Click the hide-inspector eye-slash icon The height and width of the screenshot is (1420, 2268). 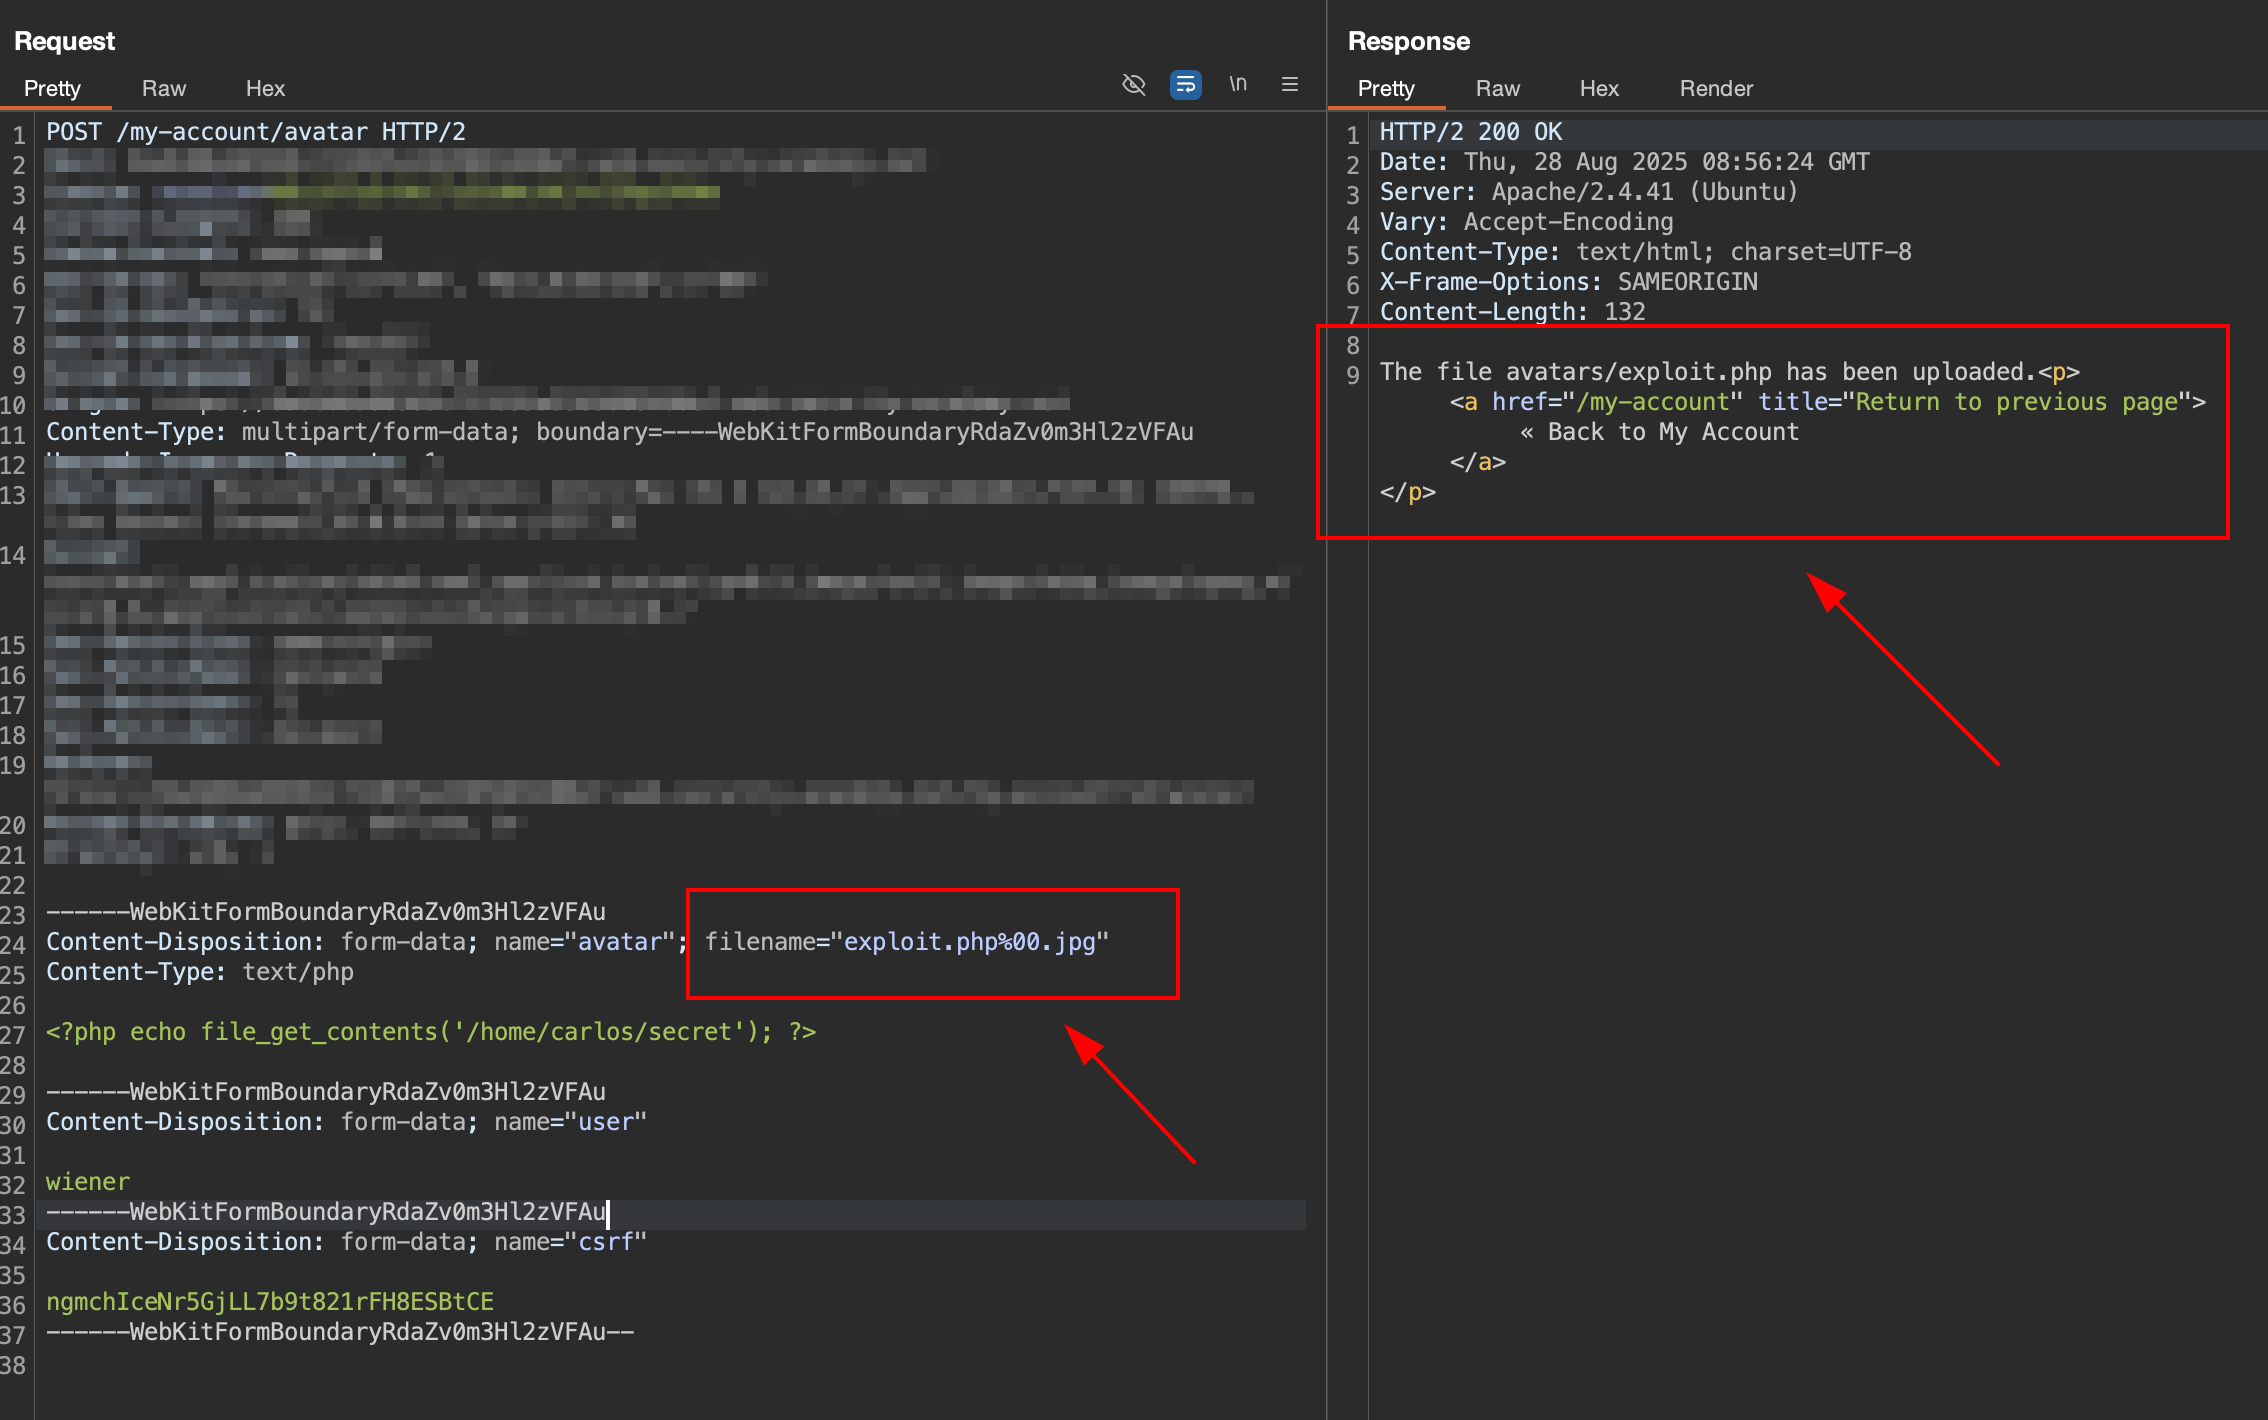(x=1133, y=85)
